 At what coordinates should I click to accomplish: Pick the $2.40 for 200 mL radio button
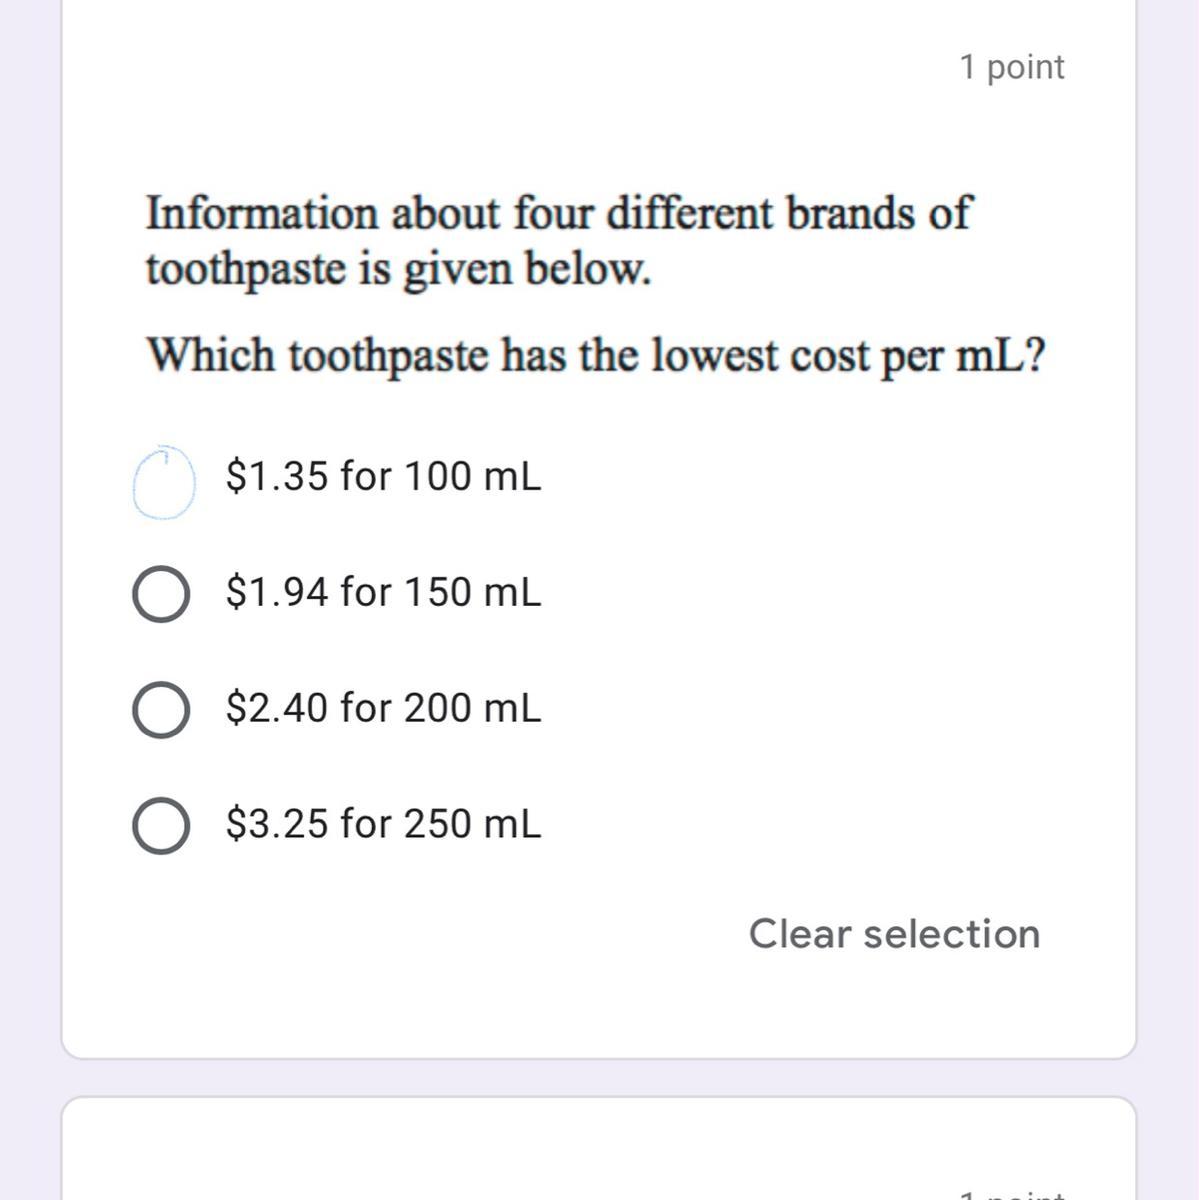pyautogui.click(x=160, y=710)
